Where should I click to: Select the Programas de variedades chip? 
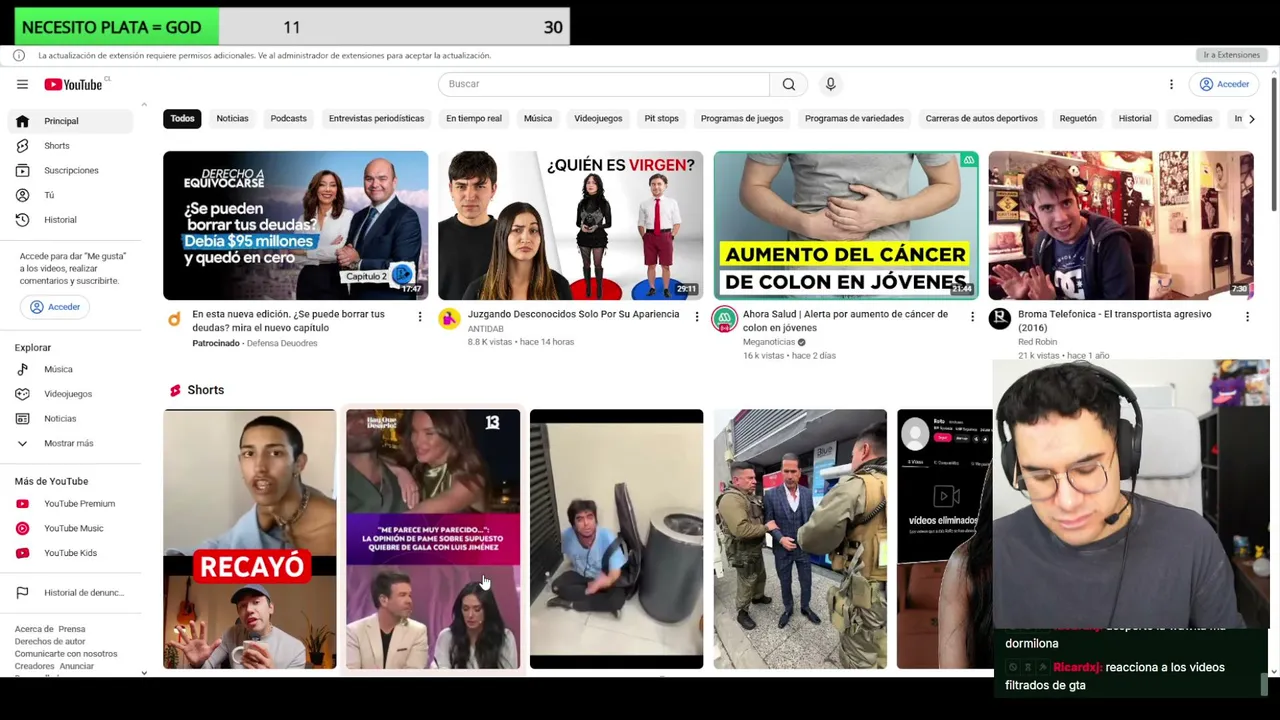tap(854, 119)
